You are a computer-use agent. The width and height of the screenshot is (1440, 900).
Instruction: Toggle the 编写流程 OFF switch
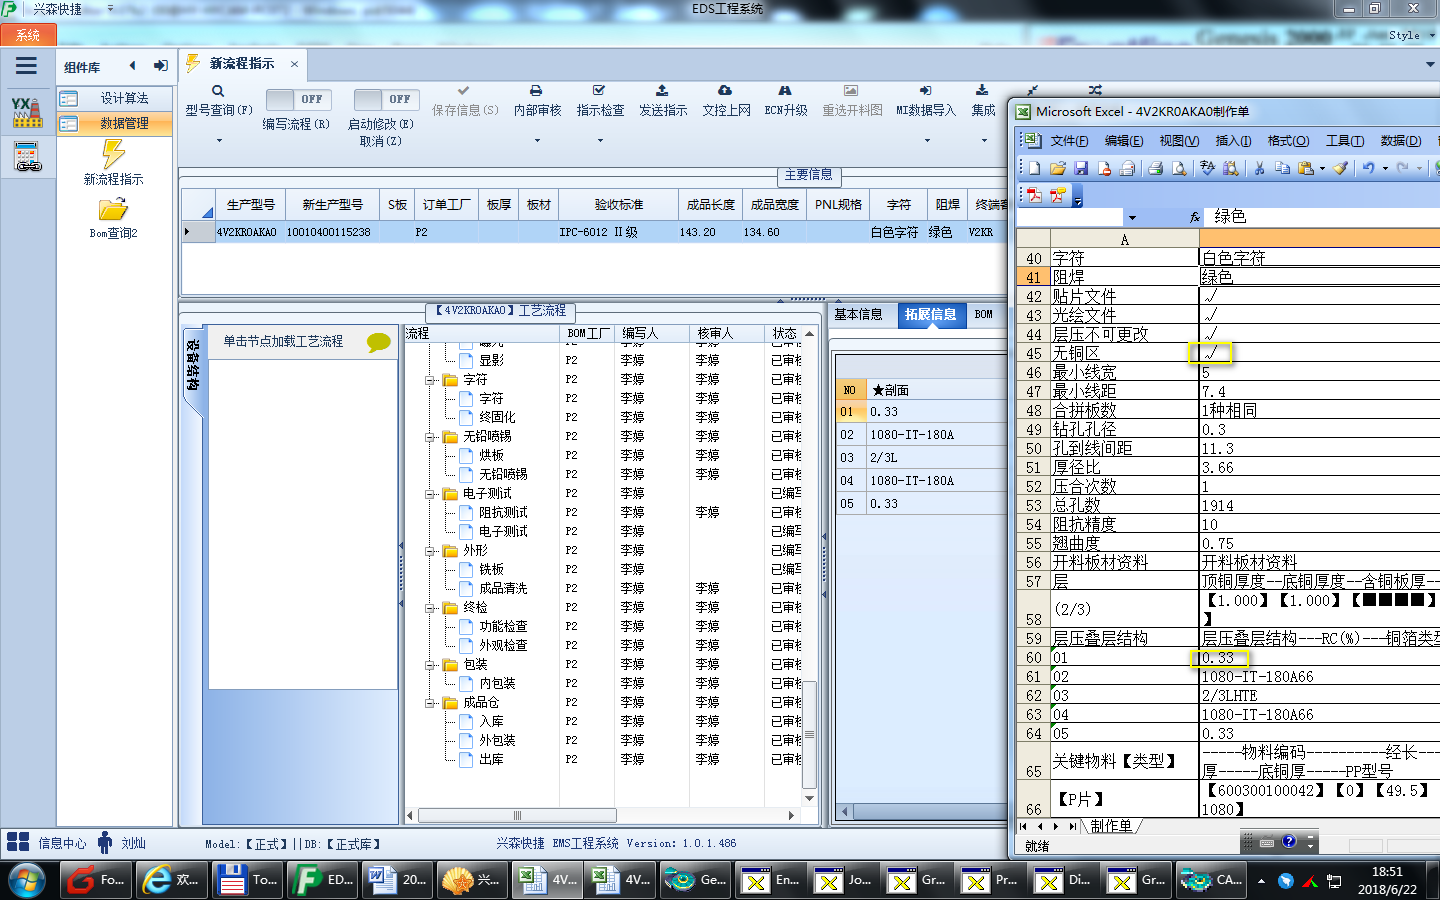(x=298, y=99)
